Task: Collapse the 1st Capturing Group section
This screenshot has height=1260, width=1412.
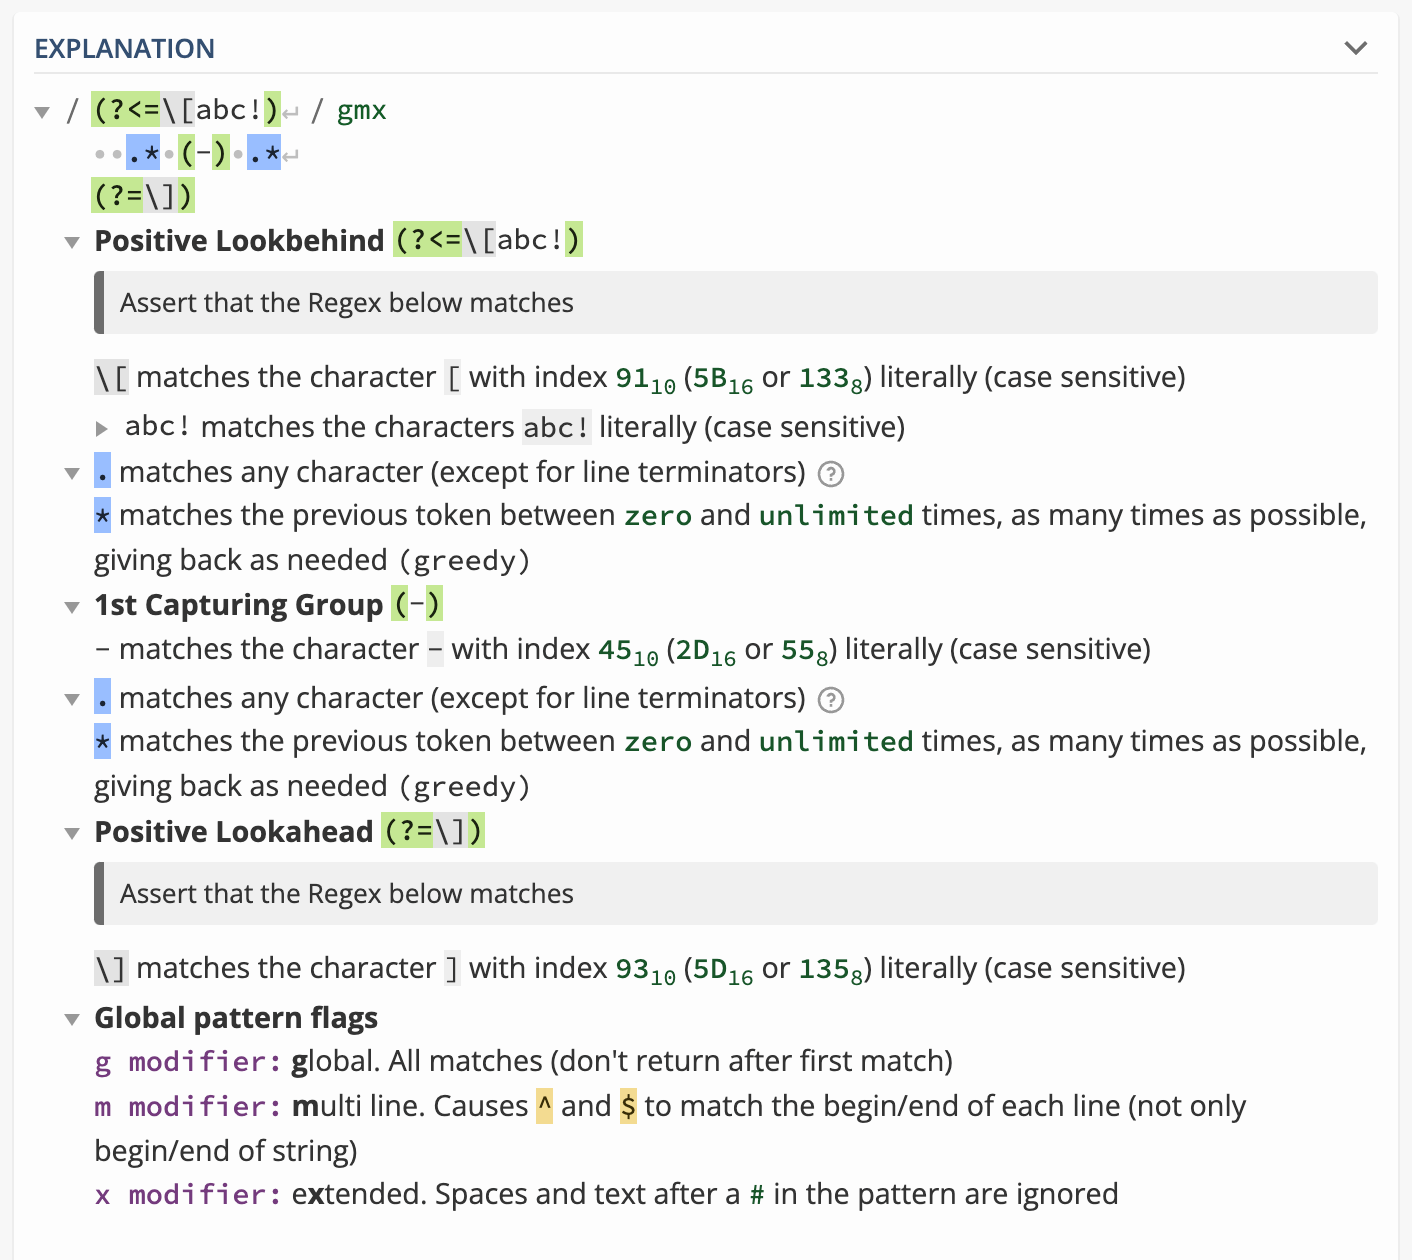Action: [x=72, y=607]
